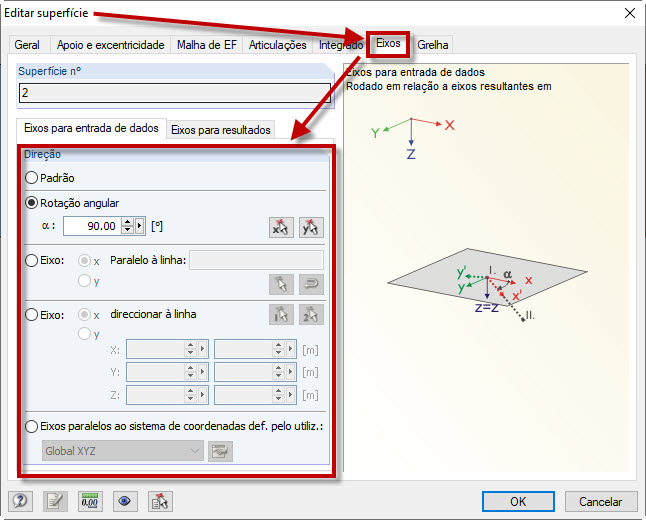This screenshot has height=520, width=646.
Task: Open Eixos para resultados subtab
Action: click(221, 130)
